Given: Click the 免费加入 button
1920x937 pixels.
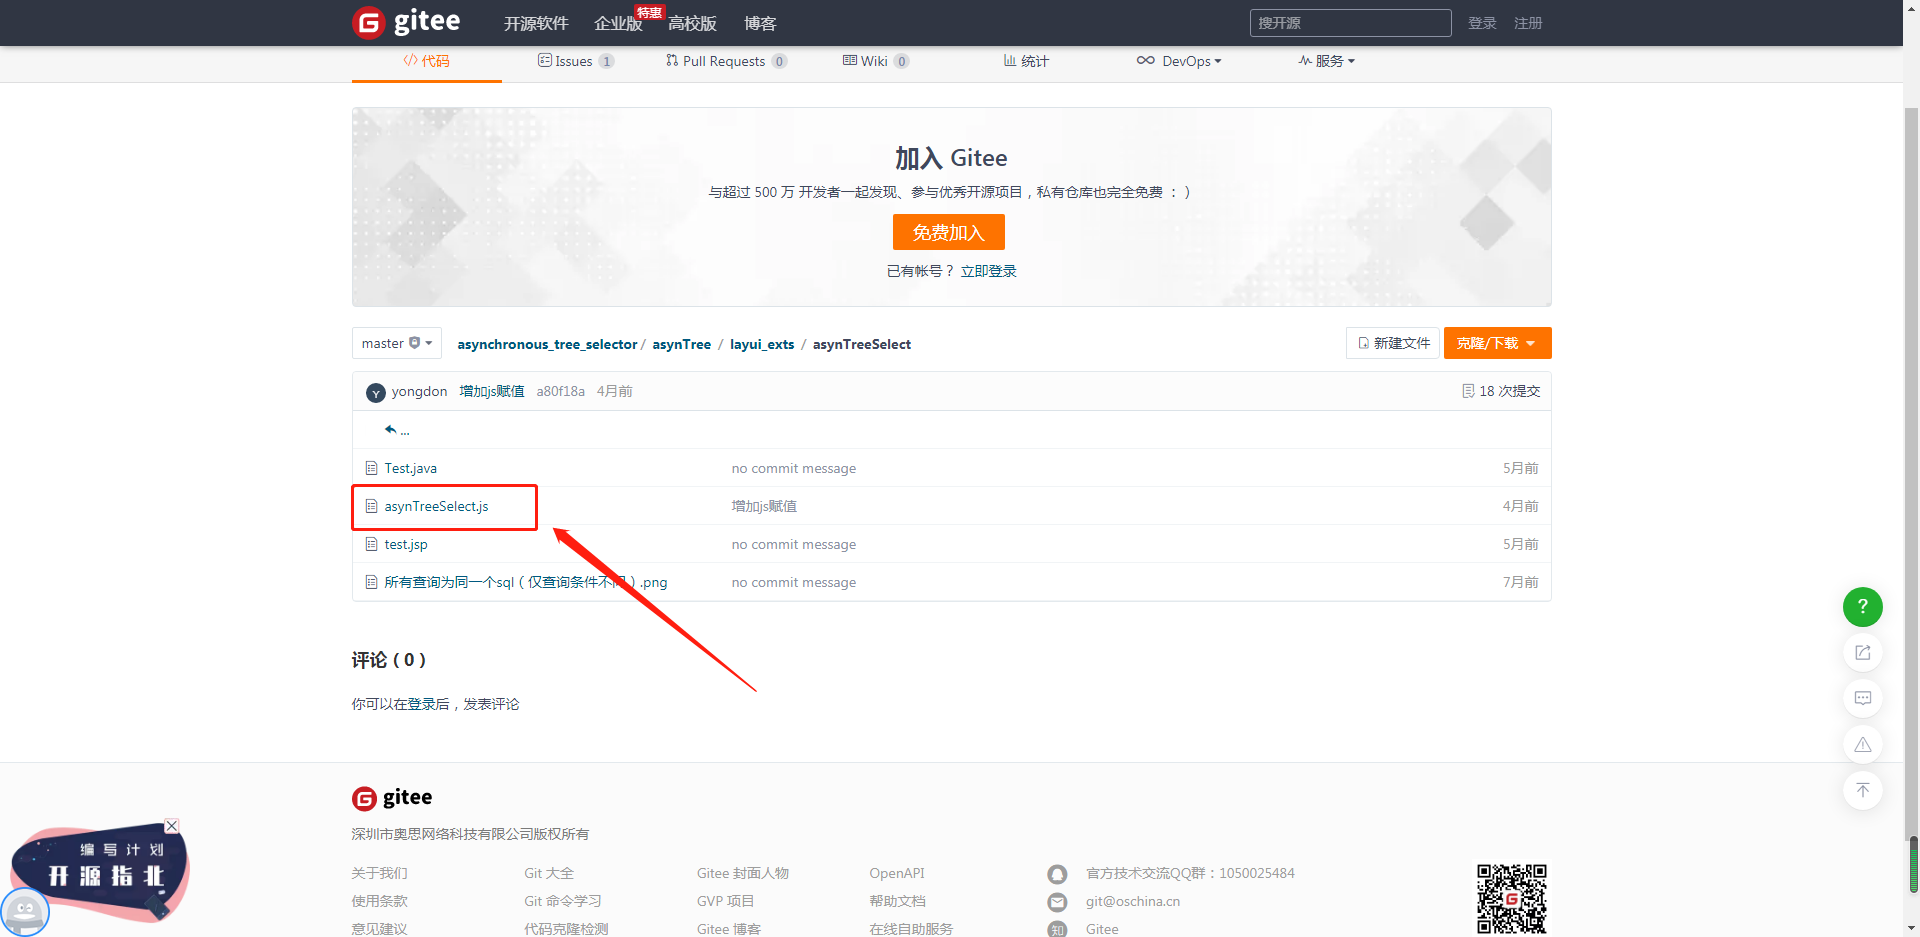Looking at the screenshot, I should pyautogui.click(x=949, y=232).
